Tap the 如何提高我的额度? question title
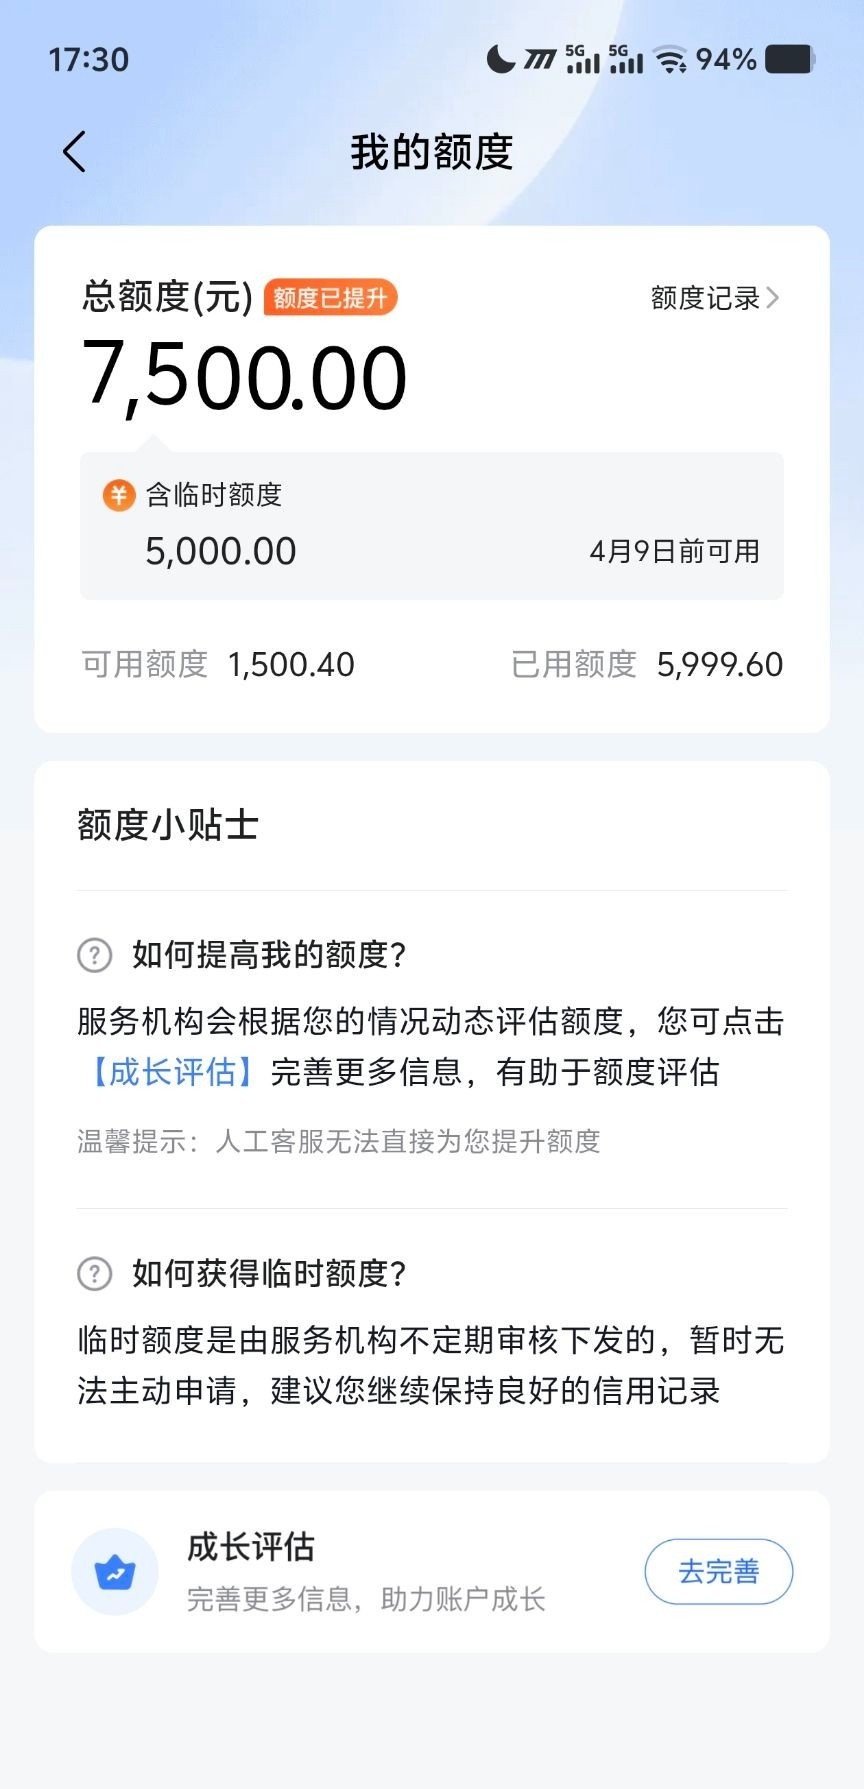The width and height of the screenshot is (864, 1789). click(269, 955)
